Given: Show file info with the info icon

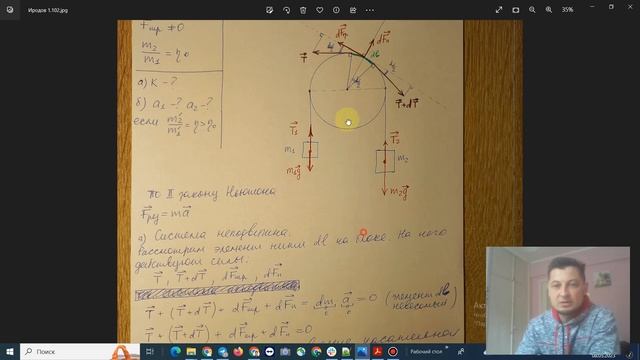Looking at the screenshot, I should coord(336,10).
